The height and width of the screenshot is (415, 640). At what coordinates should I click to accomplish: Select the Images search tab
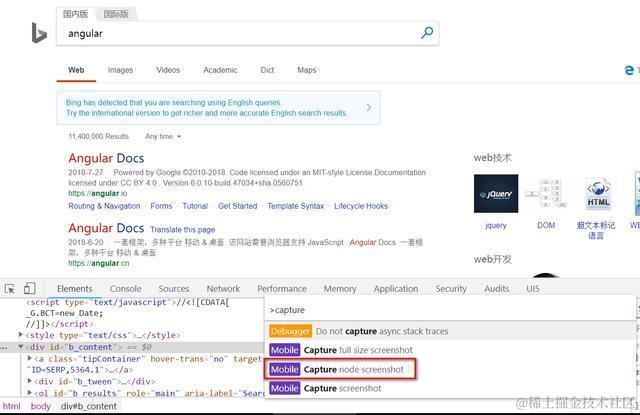120,70
